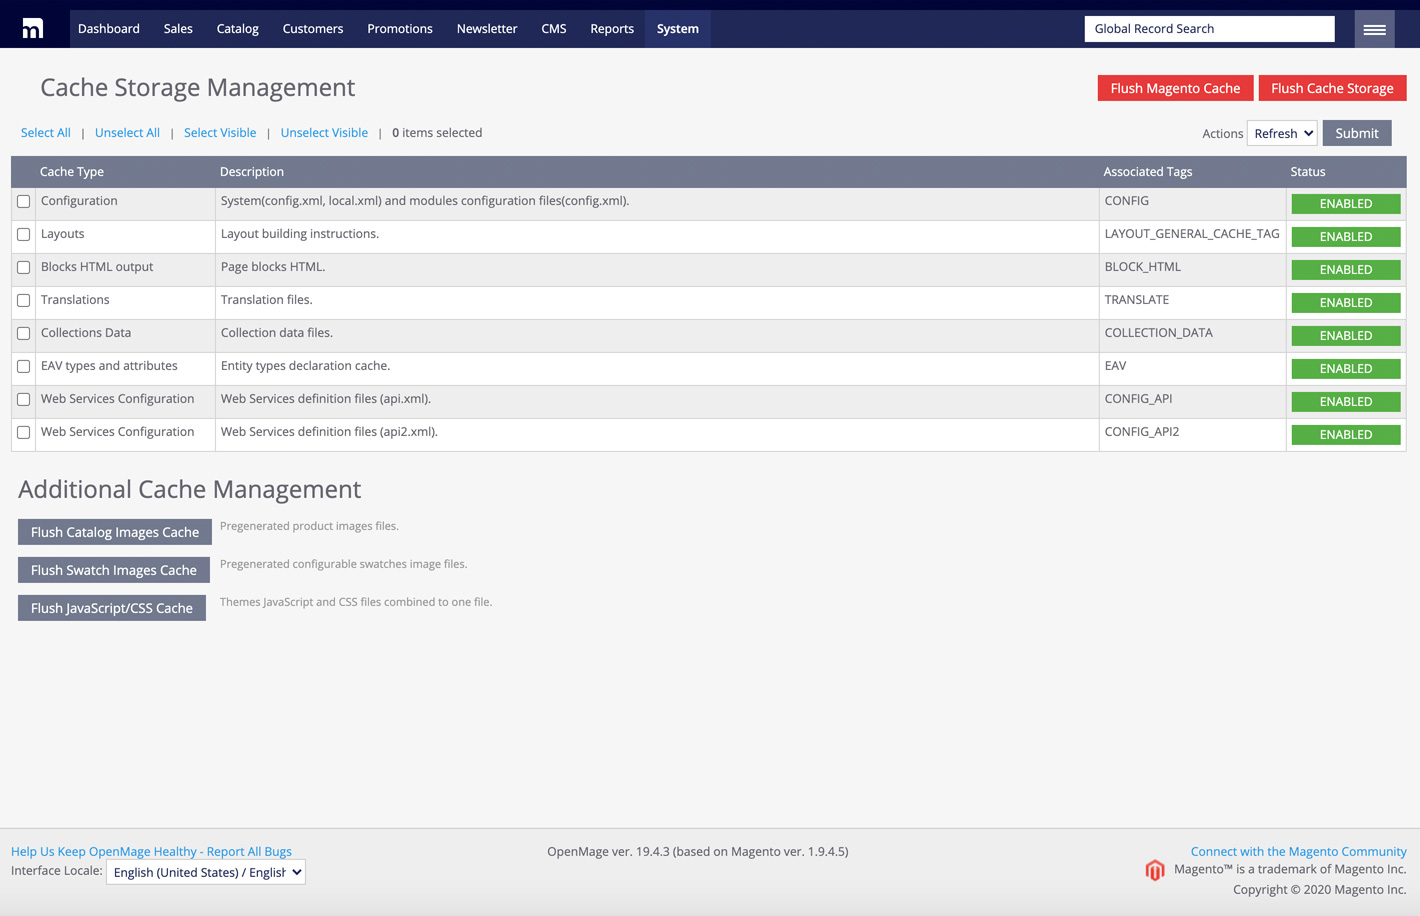Click inside the Global Record Search field
Viewport: 1420px width, 916px height.
point(1209,28)
